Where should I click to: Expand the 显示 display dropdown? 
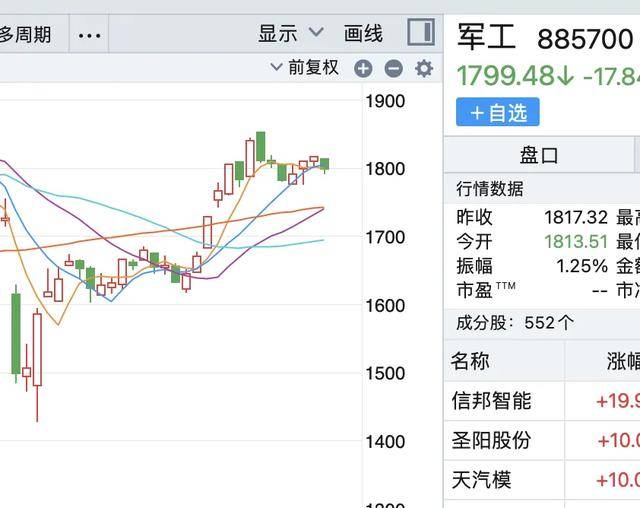[x=290, y=34]
